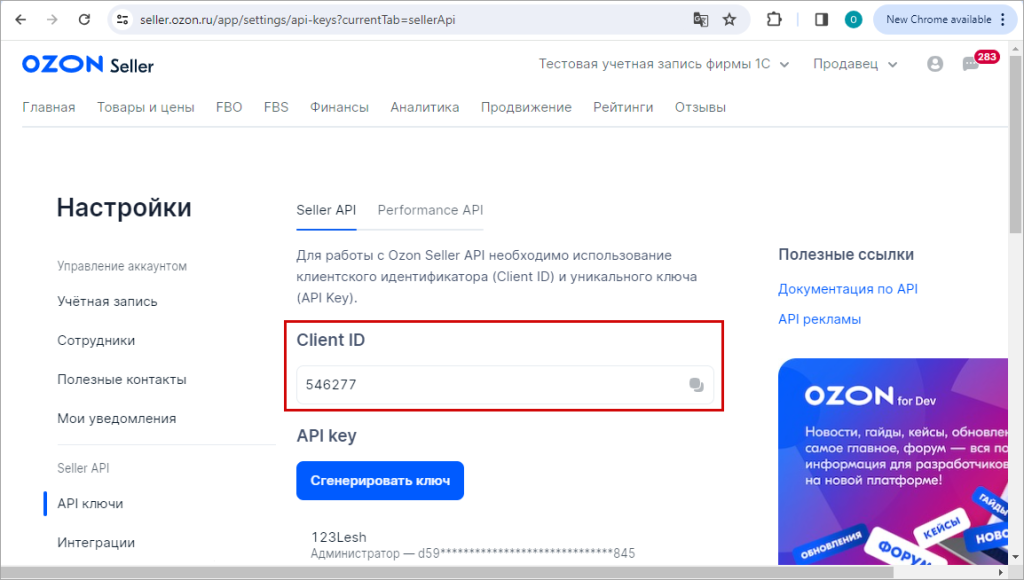Viewport: 1024px width, 580px height.
Task: Go back with the browser back arrow
Action: (x=21, y=20)
